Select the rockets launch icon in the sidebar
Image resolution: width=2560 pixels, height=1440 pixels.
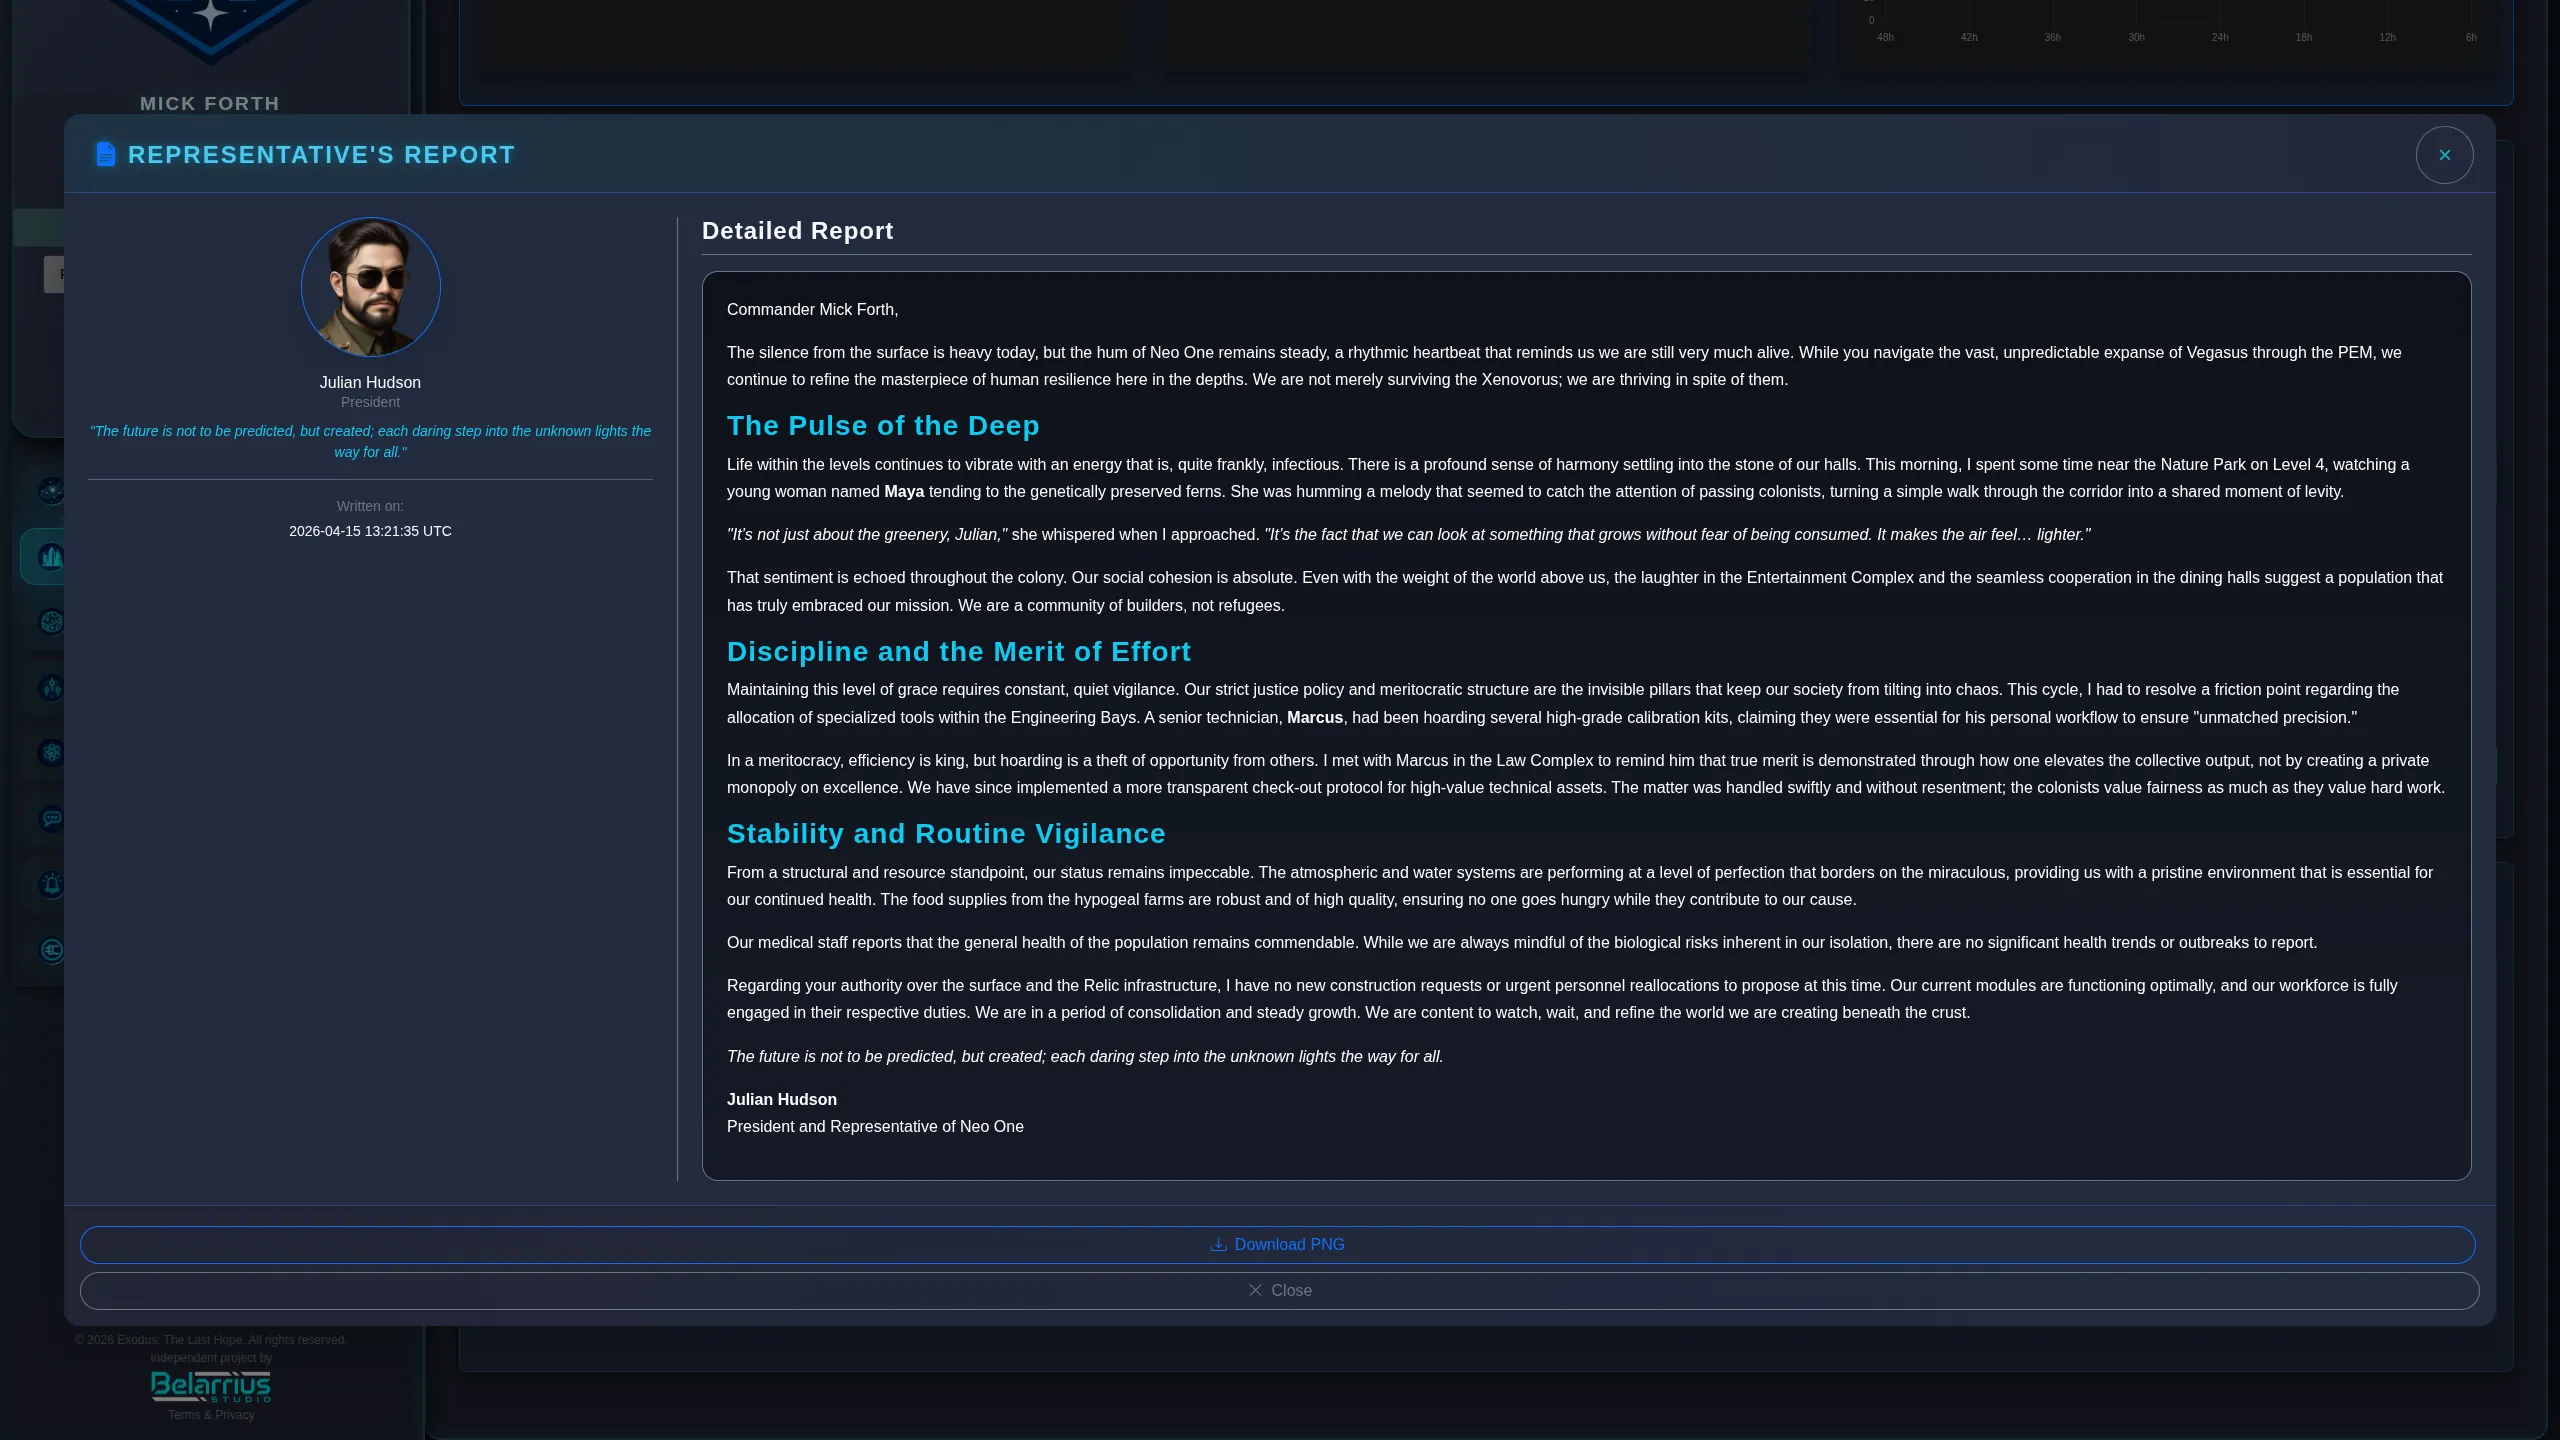click(52, 688)
